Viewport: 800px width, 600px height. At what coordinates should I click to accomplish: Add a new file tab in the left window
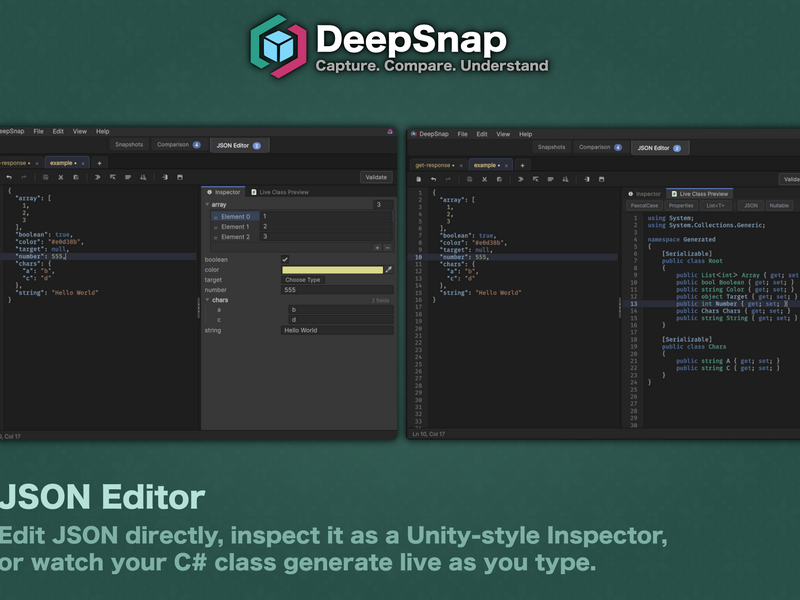pos(99,163)
